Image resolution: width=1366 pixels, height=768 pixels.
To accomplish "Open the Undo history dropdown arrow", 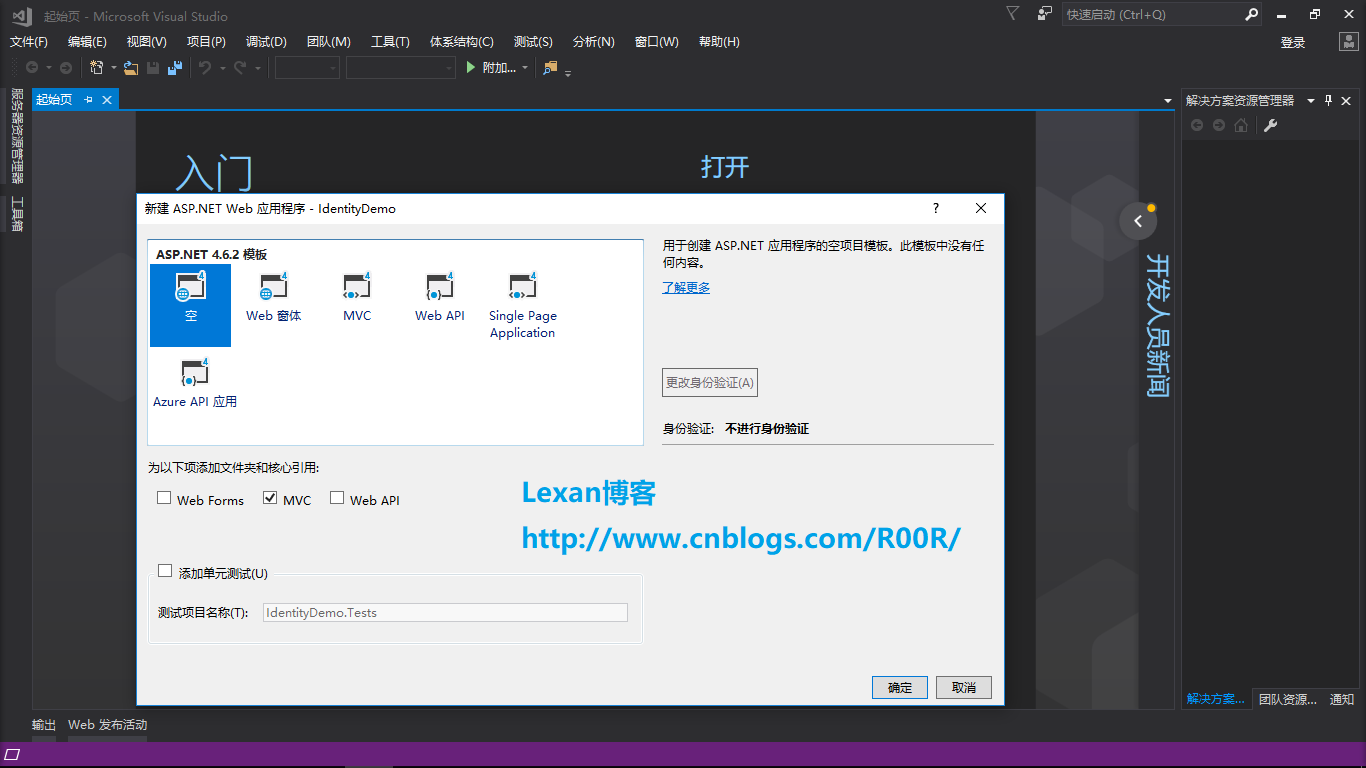I will pos(222,68).
